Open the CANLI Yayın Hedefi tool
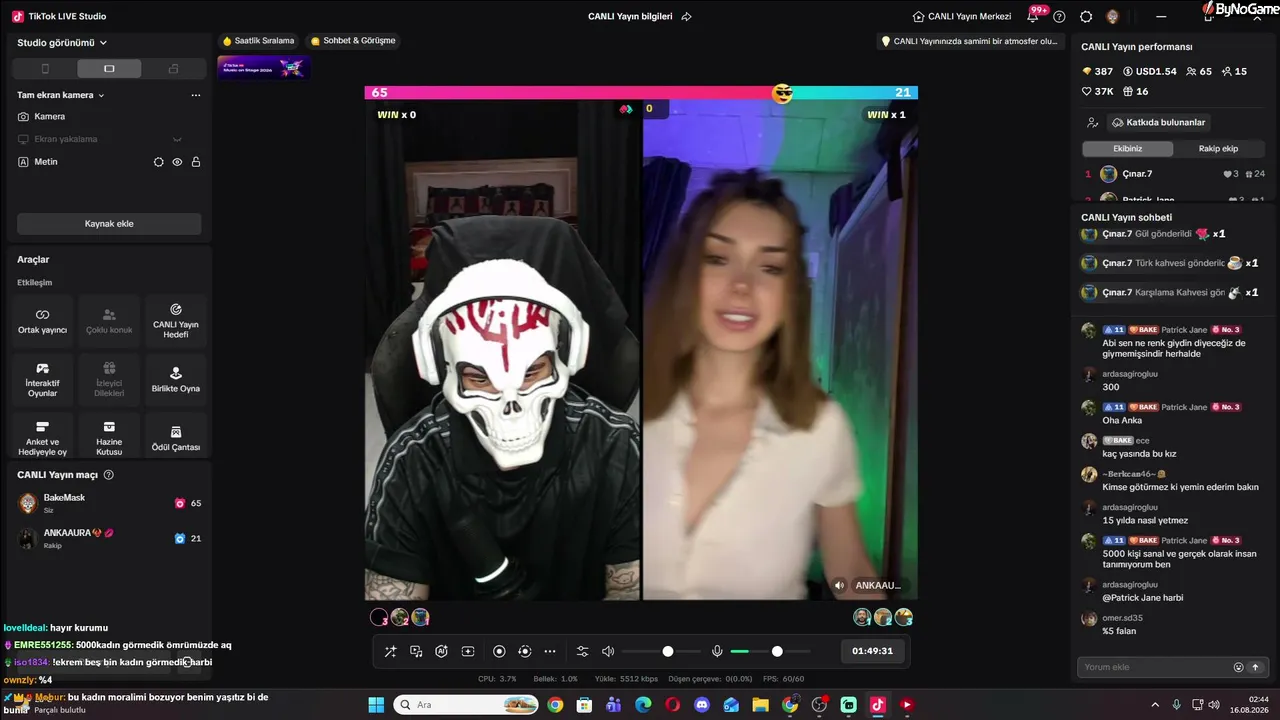The image size is (1280, 720). pos(176,321)
